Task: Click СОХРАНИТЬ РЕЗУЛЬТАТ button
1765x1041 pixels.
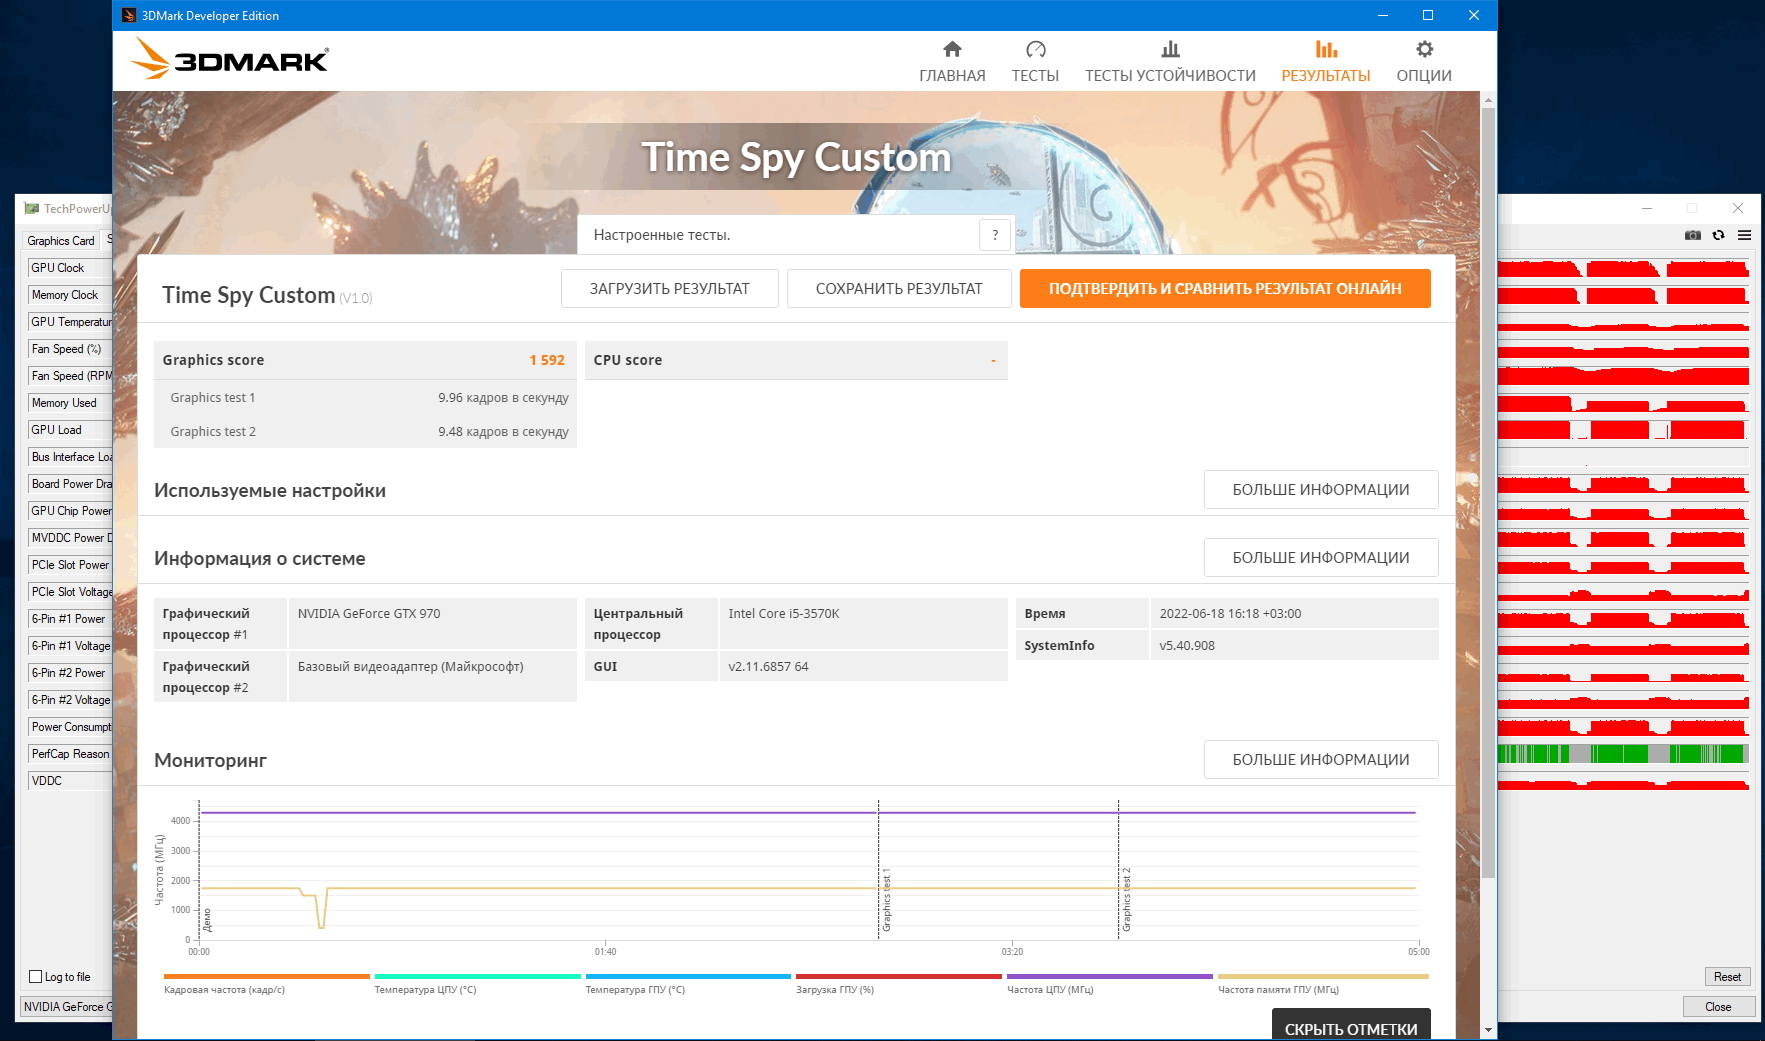Action: click(x=899, y=288)
